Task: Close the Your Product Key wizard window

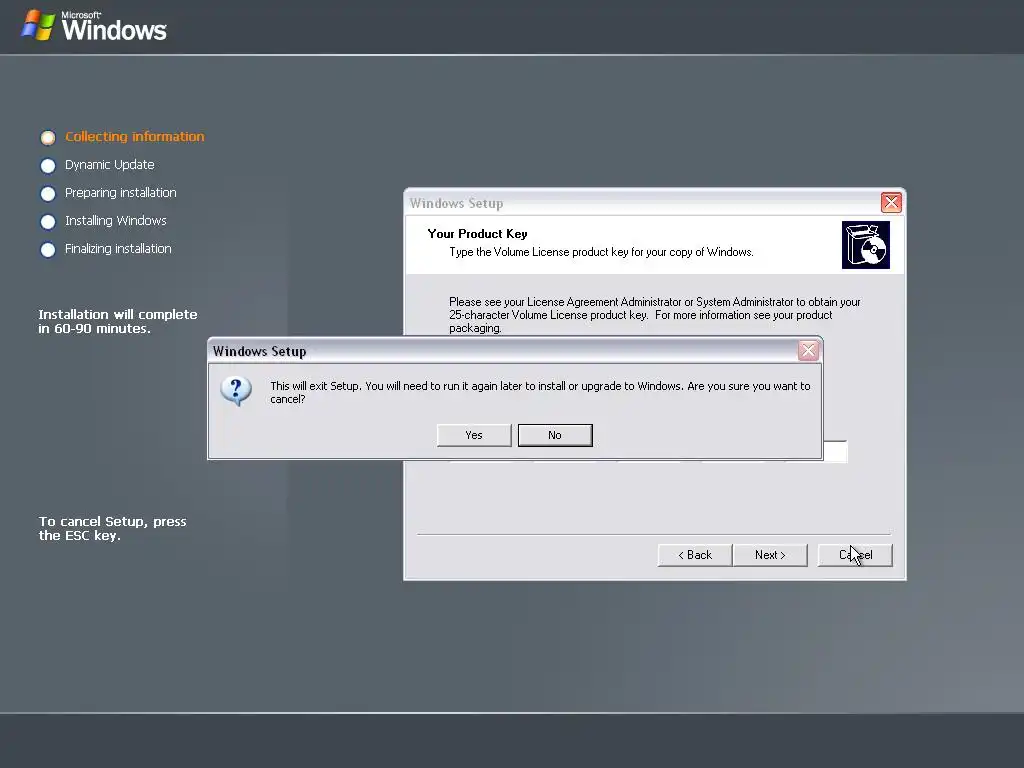Action: (891, 202)
